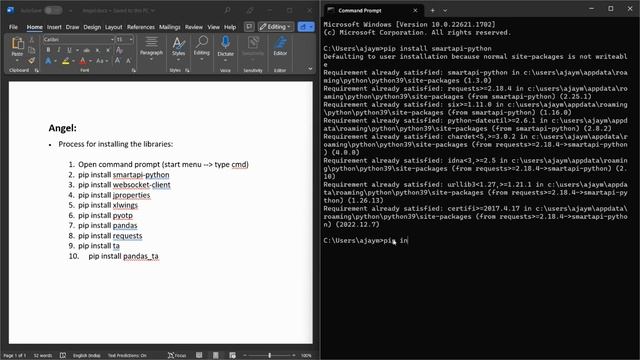
Task: Click the Sensitivity icon
Action: click(x=253, y=42)
